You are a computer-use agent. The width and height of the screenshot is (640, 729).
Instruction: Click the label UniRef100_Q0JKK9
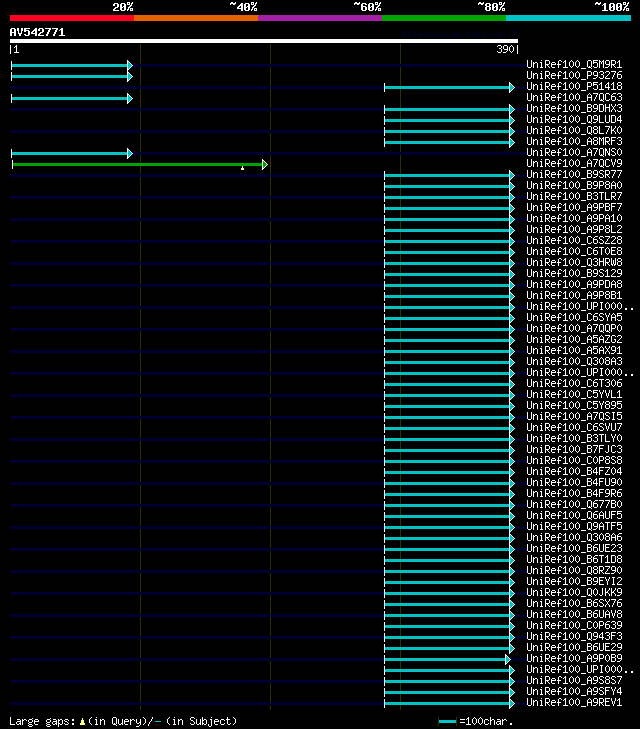pos(574,592)
